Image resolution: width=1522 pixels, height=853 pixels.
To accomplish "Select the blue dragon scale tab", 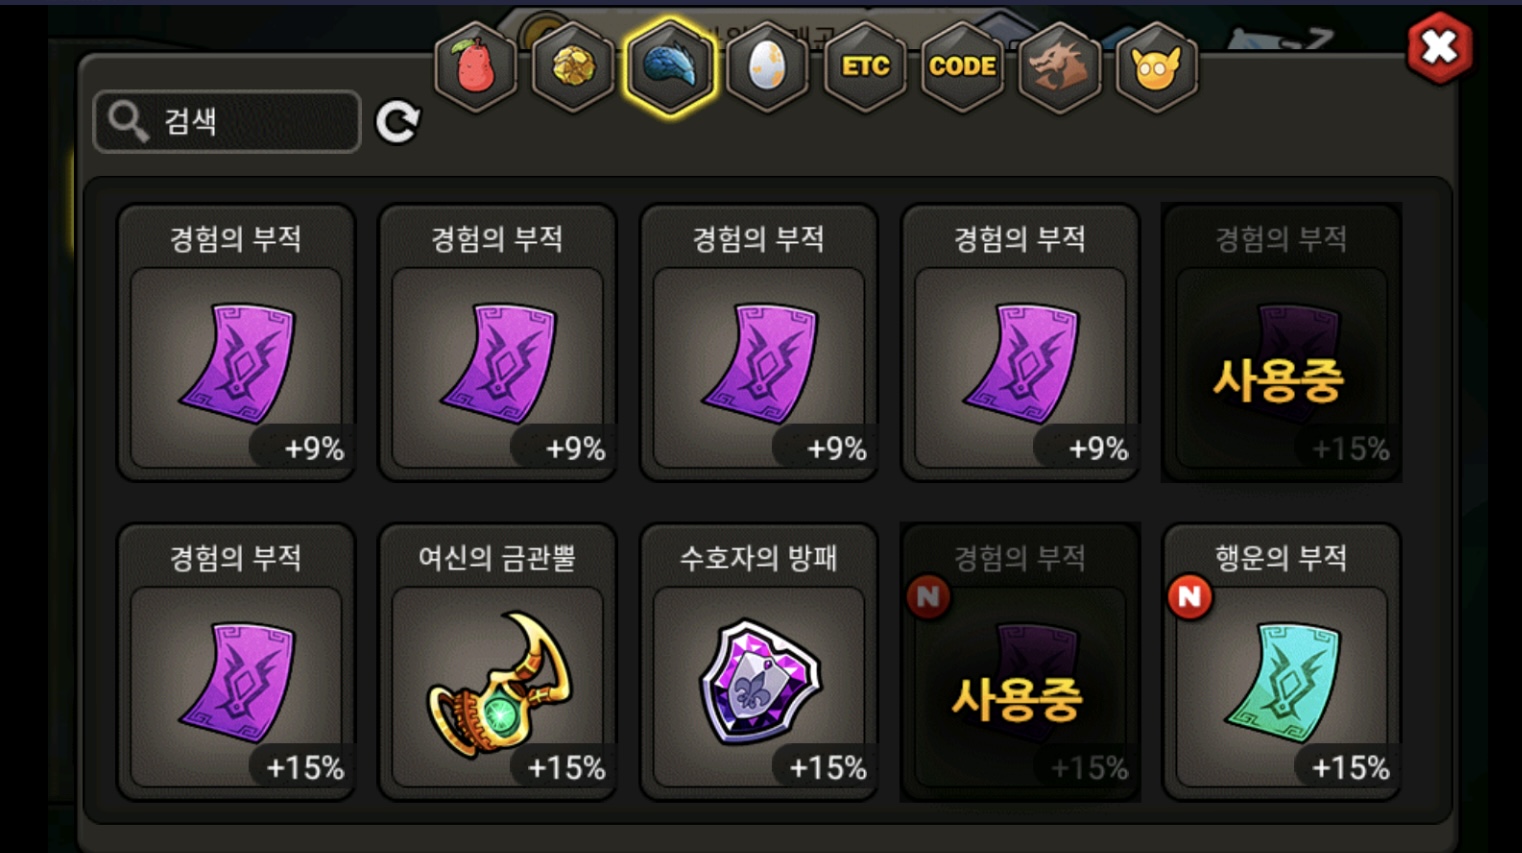I will [670, 67].
